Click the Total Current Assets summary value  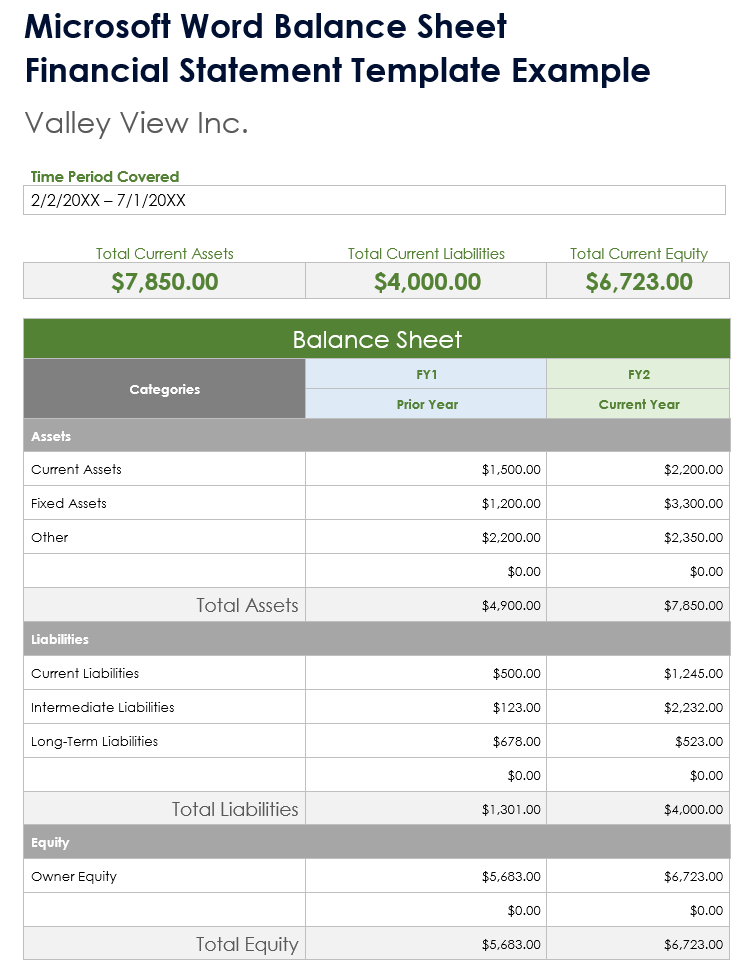(165, 282)
